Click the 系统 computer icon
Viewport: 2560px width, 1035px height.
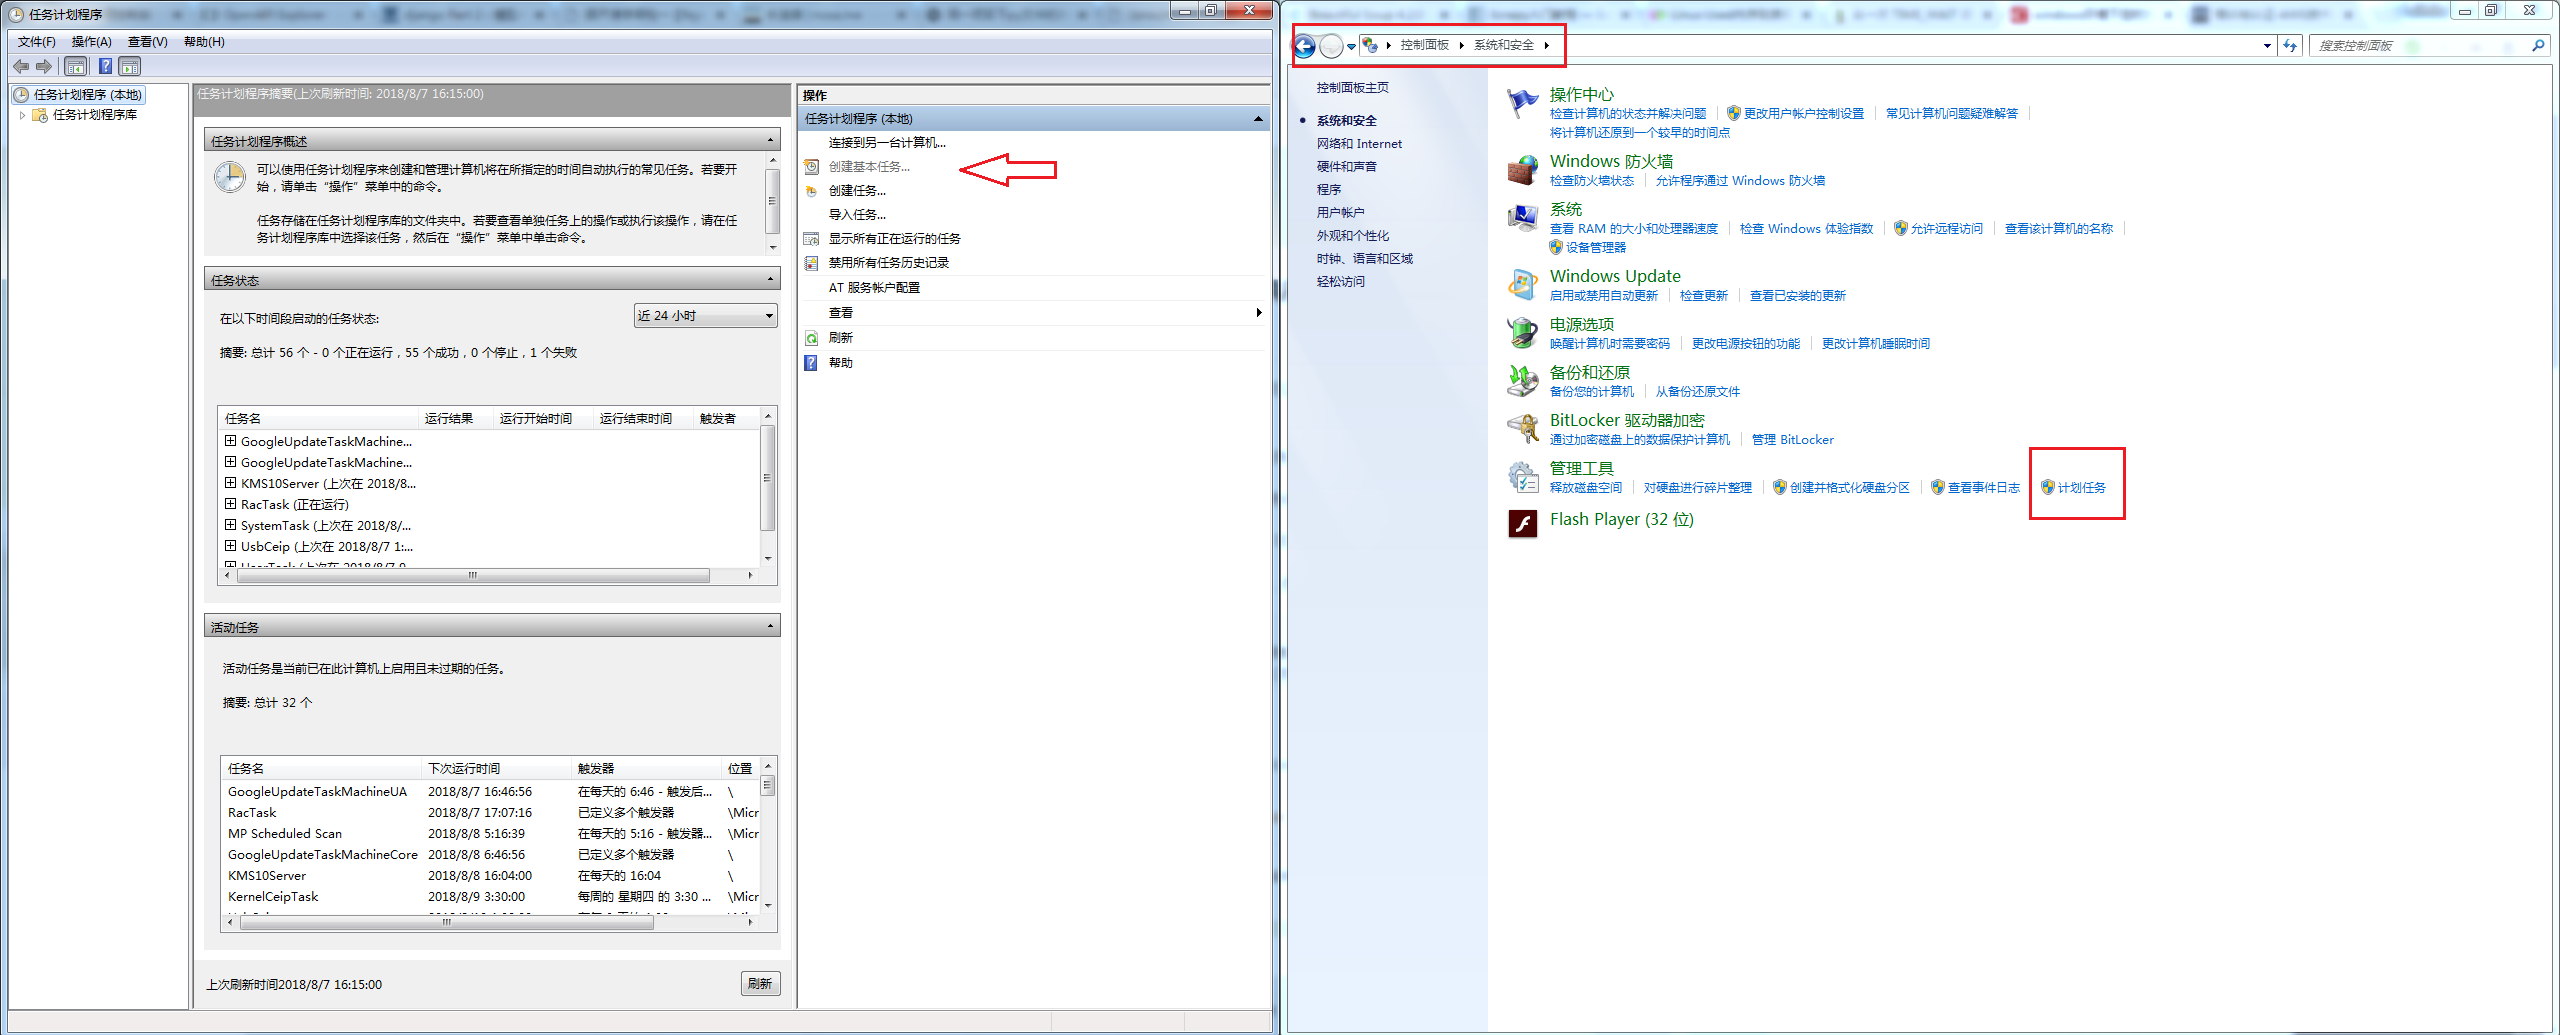(1522, 218)
